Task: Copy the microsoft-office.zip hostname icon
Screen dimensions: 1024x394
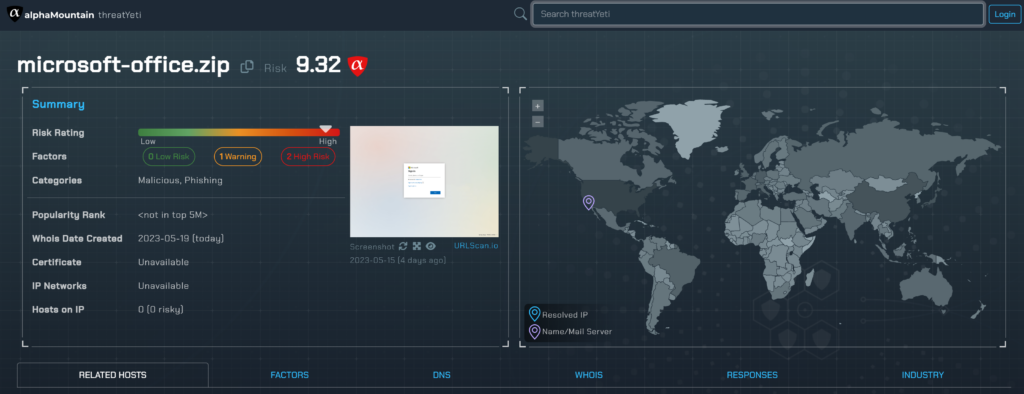Action: (247, 67)
